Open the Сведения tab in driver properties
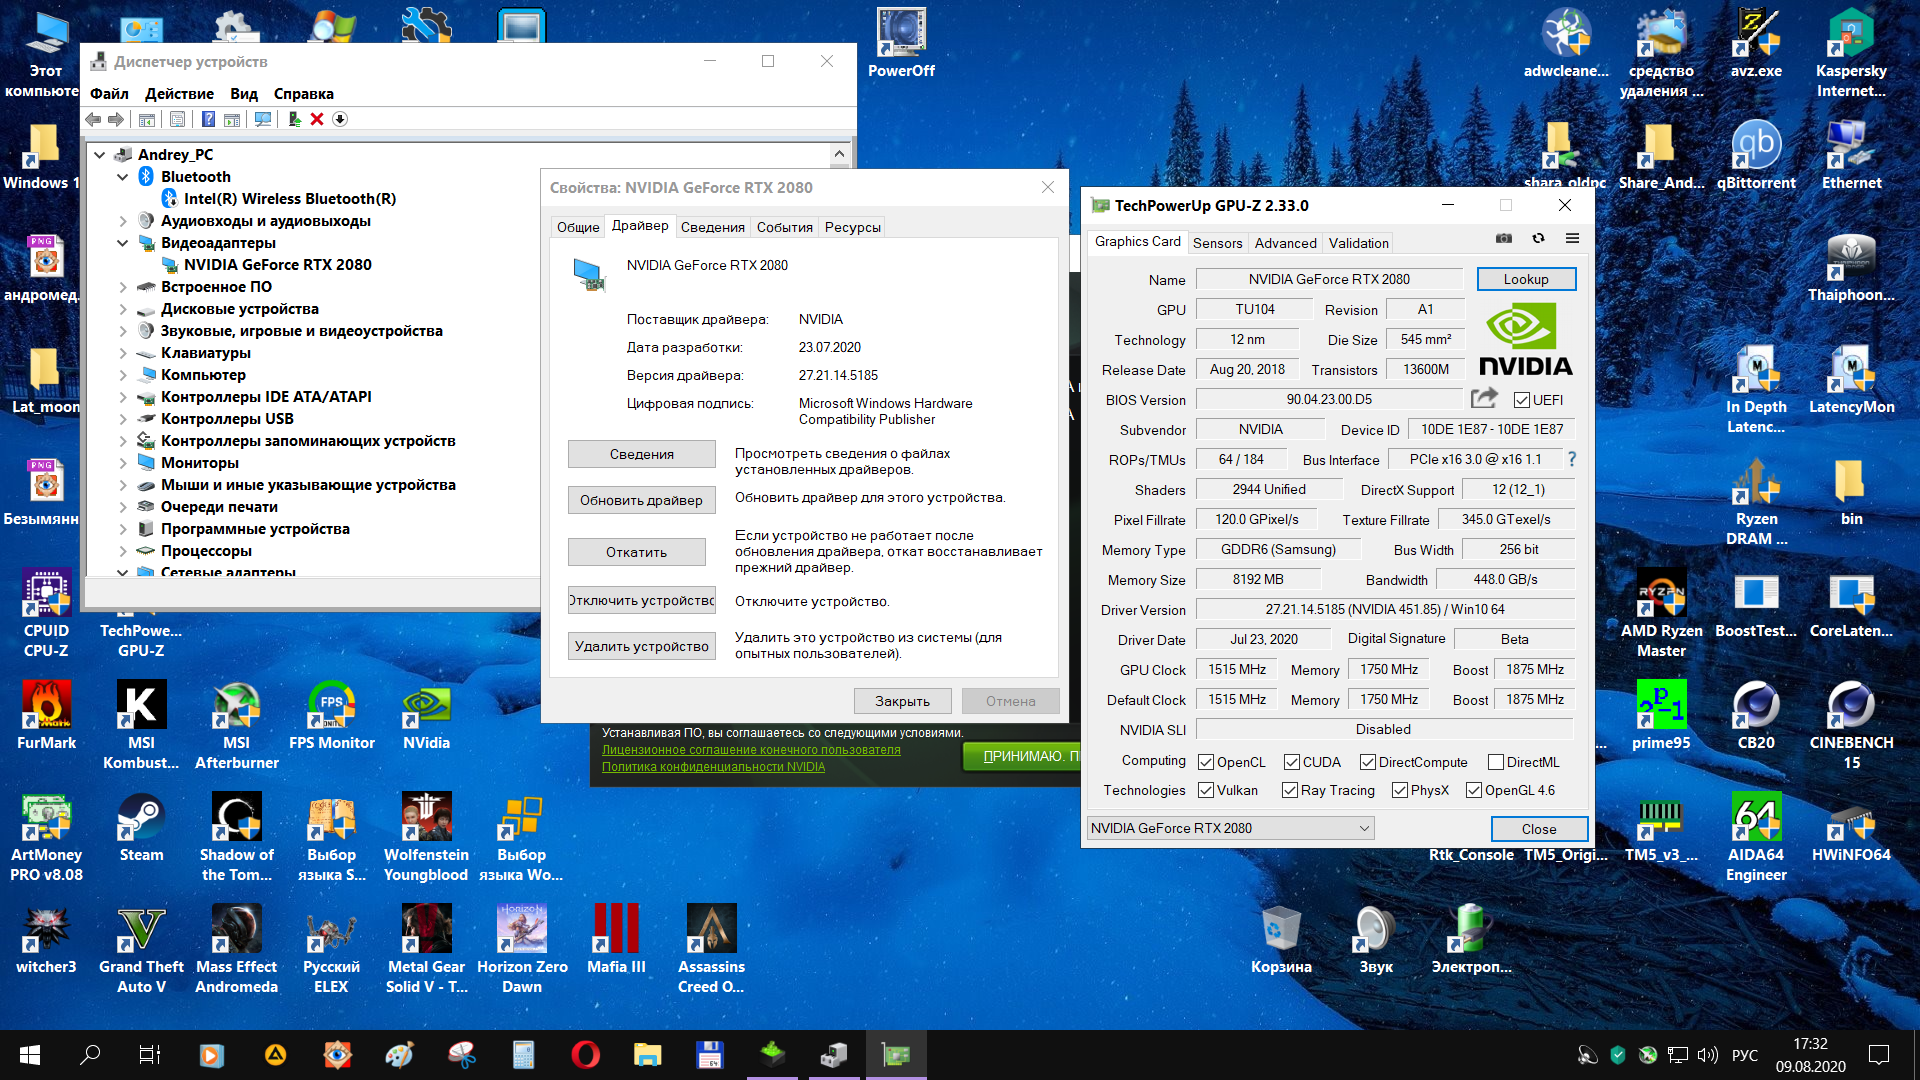This screenshot has height=1080, width=1920. [x=712, y=227]
